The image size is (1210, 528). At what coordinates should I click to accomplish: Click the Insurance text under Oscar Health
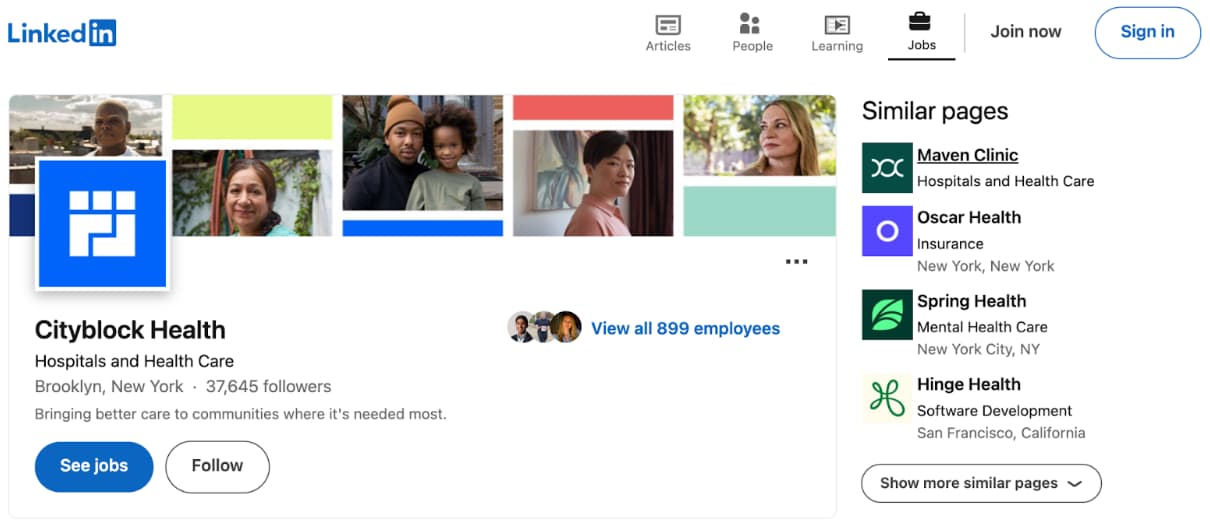[x=950, y=244]
